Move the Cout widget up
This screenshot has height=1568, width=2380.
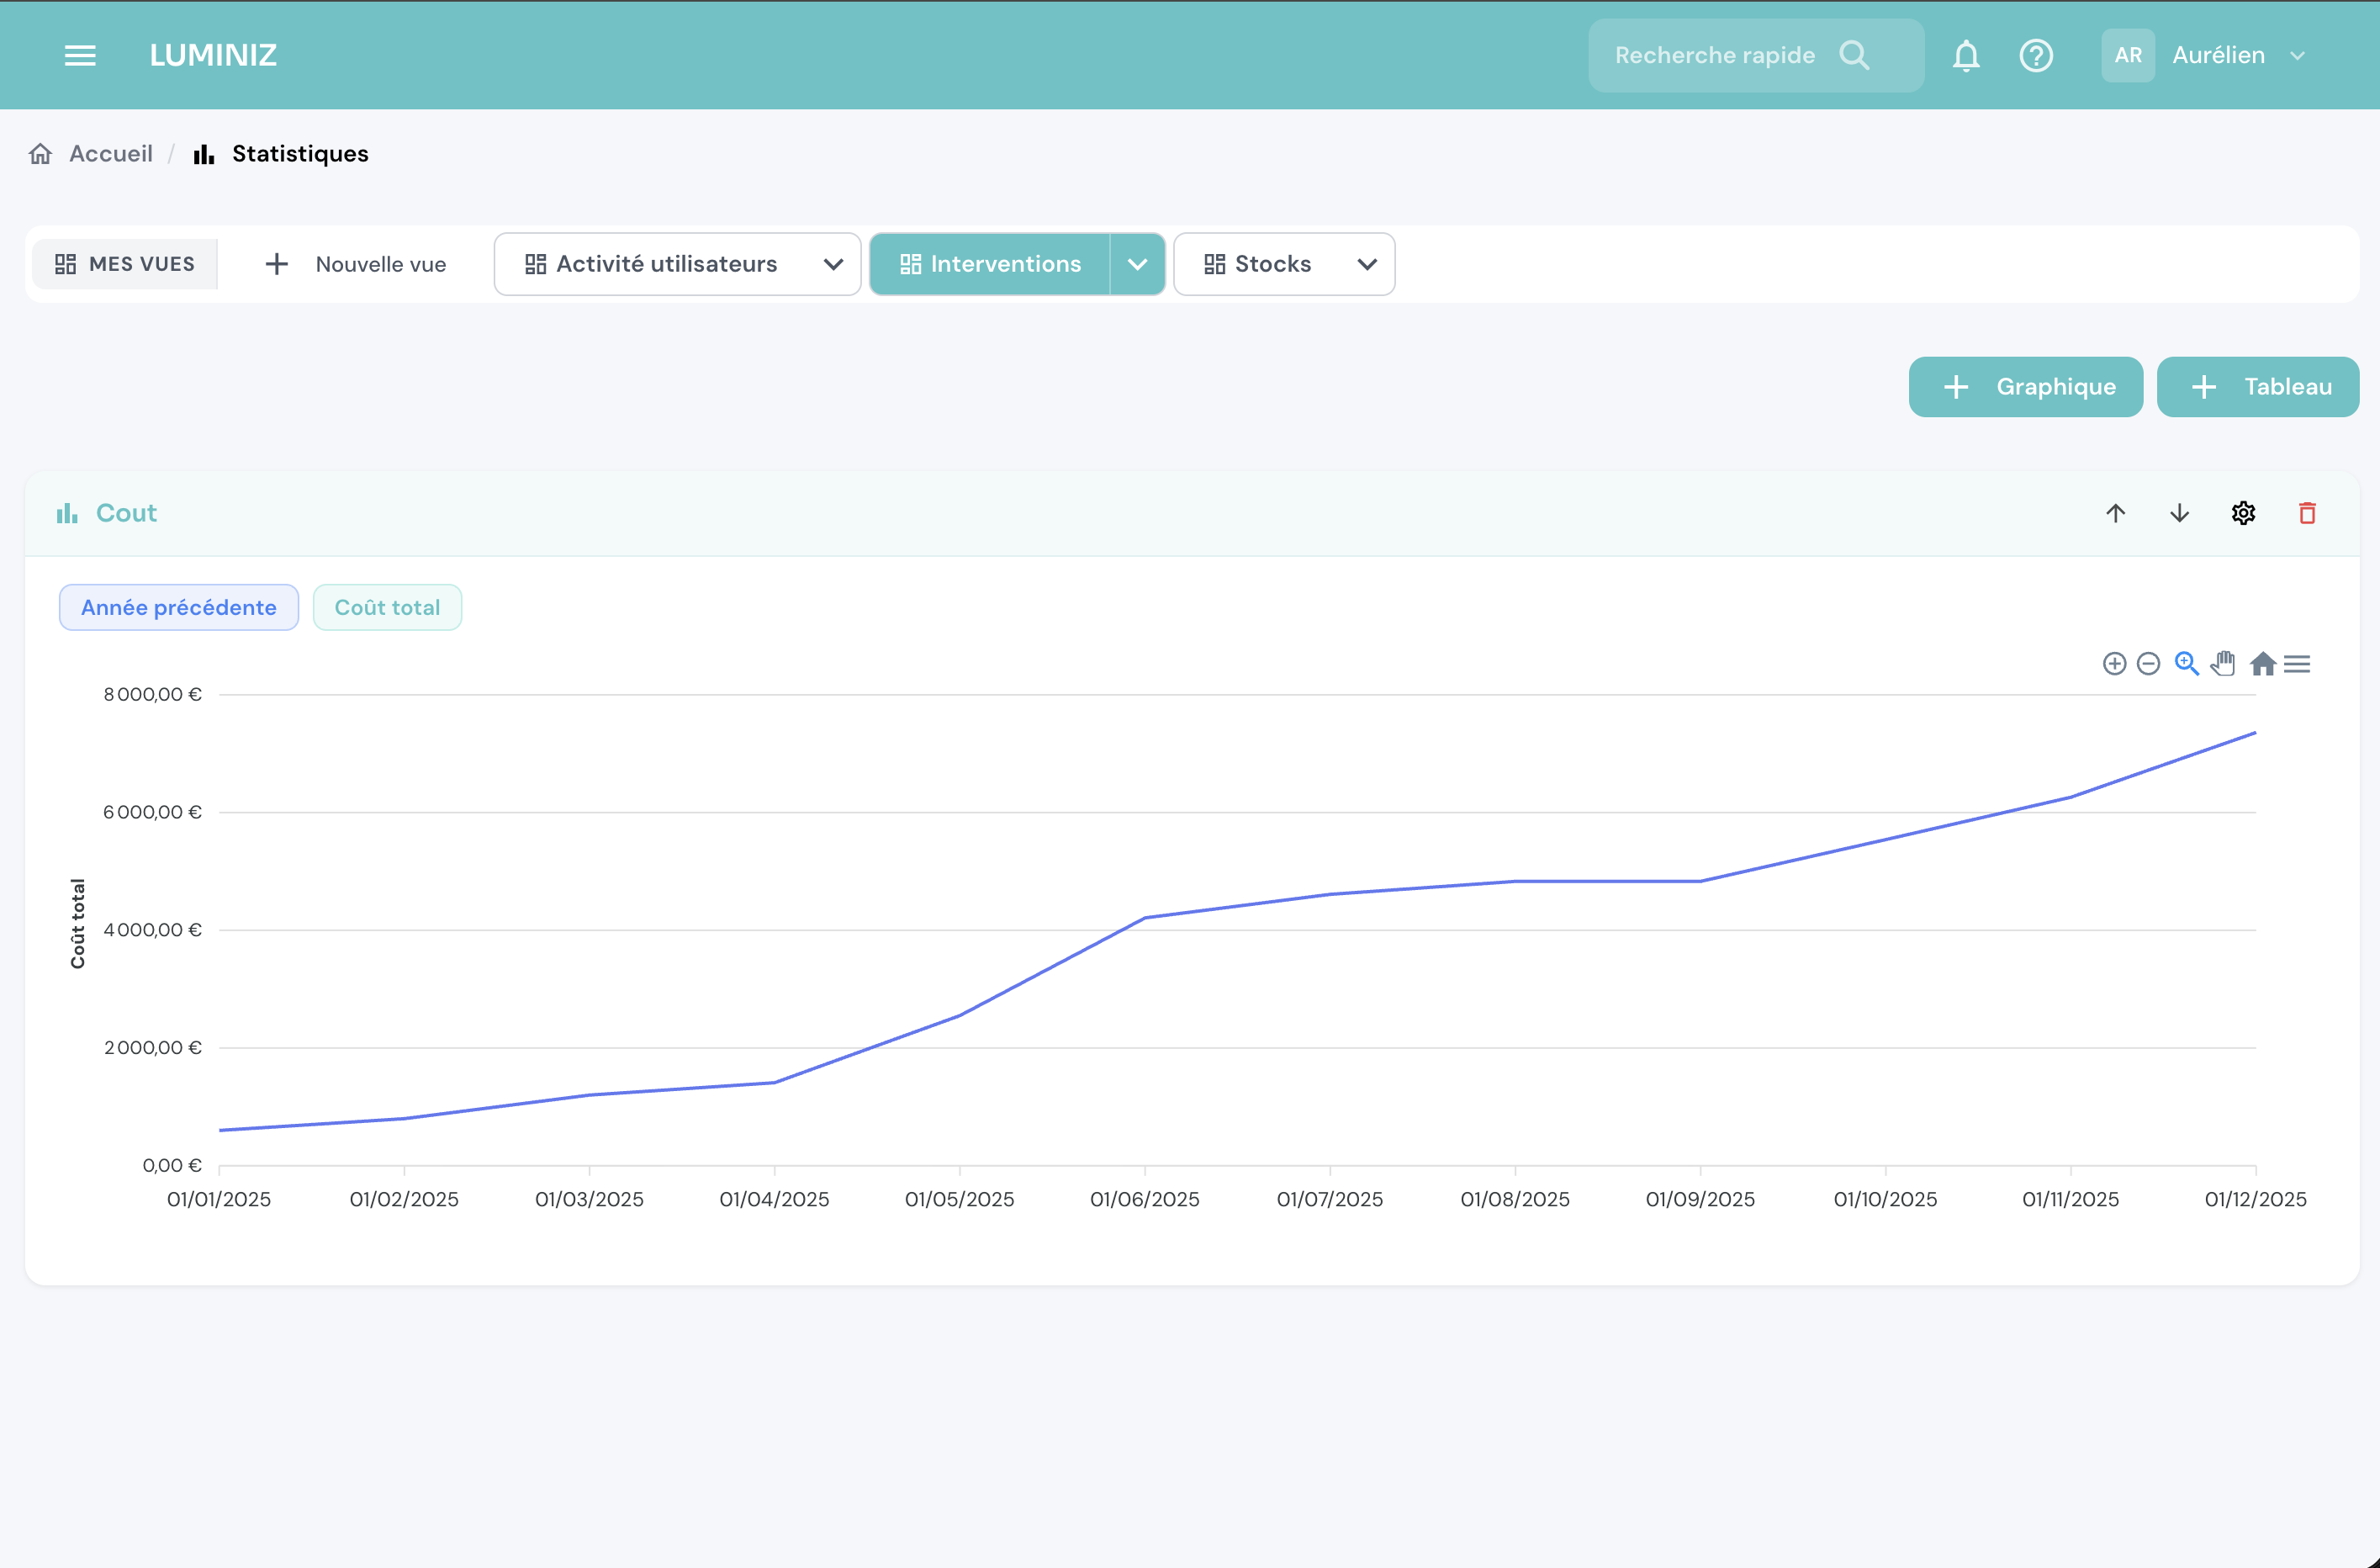2116,513
